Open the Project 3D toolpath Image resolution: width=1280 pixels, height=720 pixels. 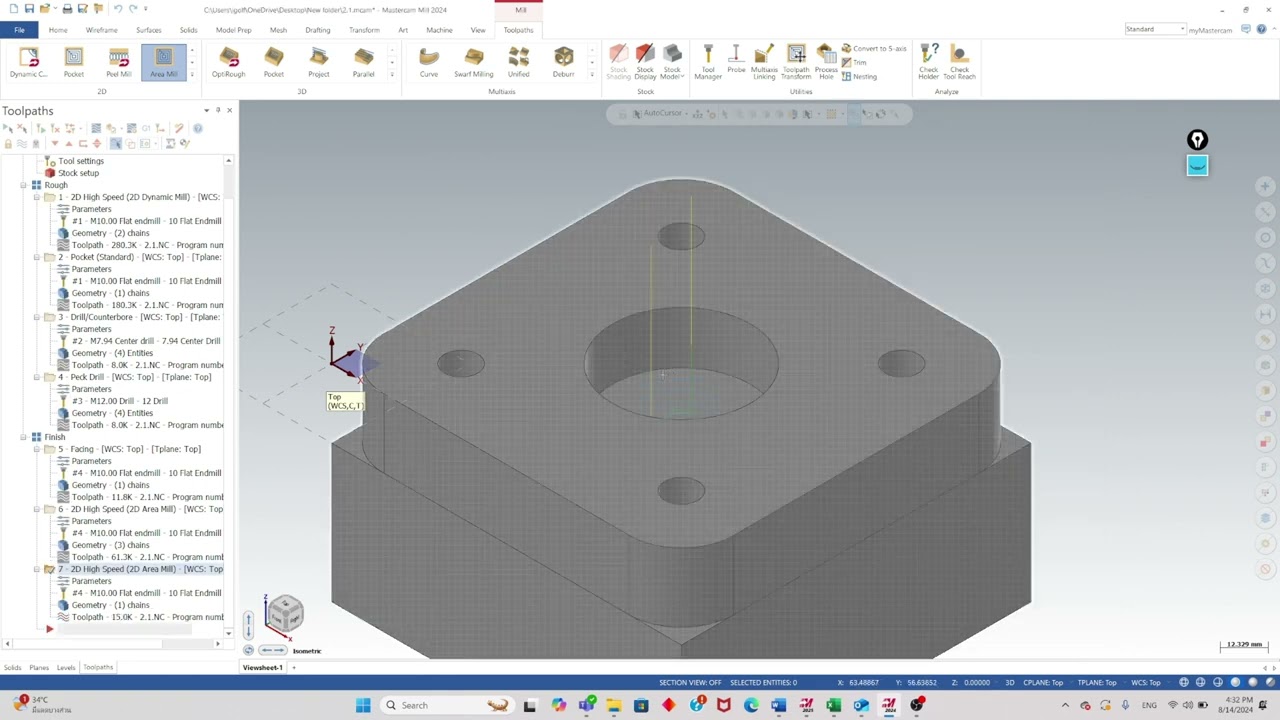(x=319, y=62)
